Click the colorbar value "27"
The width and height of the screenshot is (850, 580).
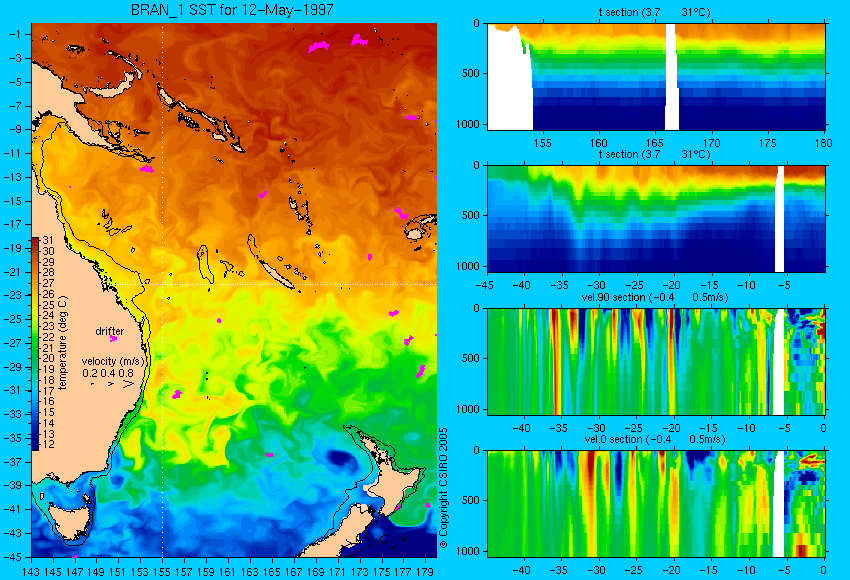(x=48, y=283)
